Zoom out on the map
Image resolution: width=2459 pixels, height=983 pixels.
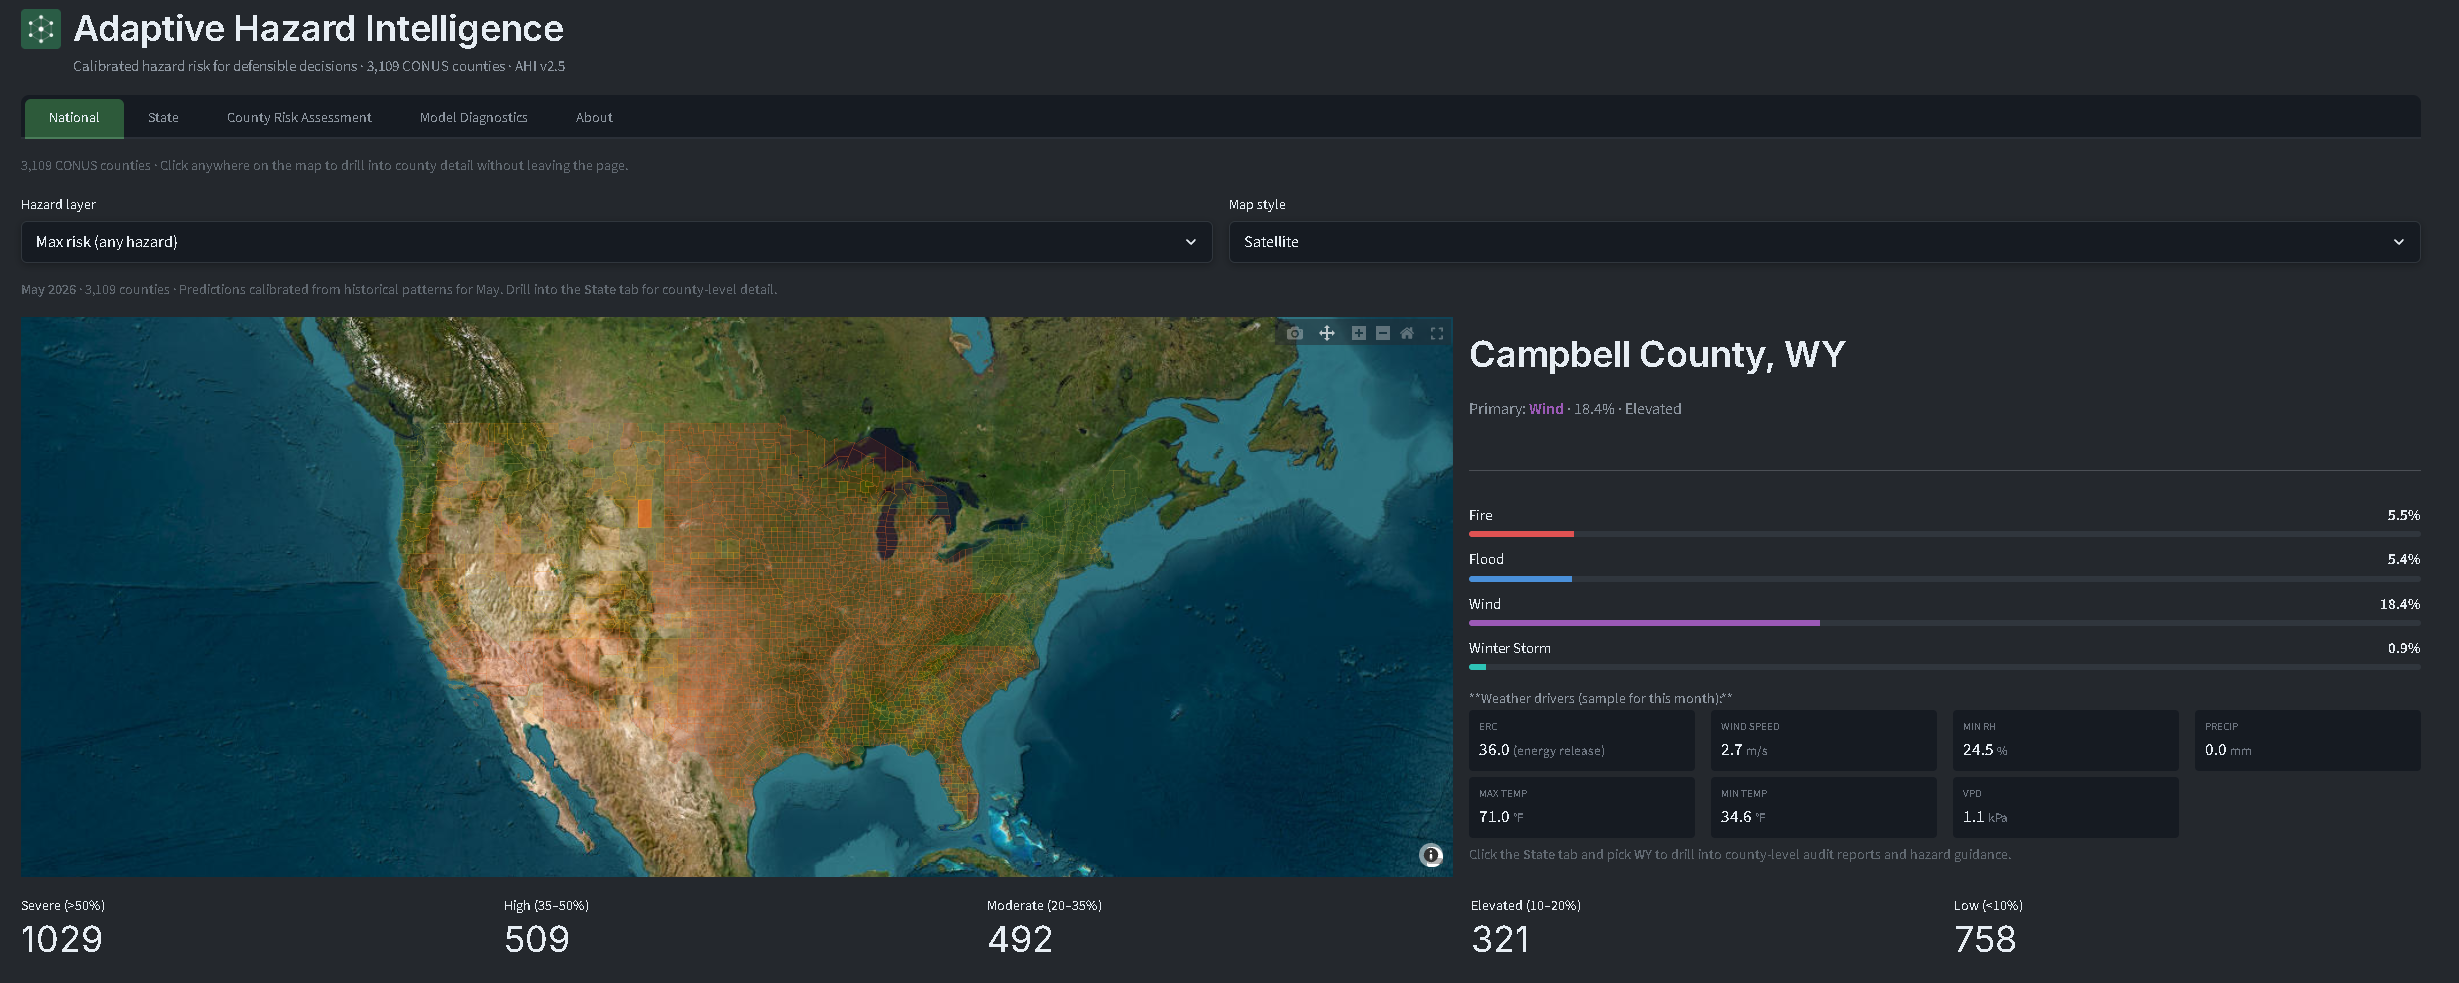1383,333
